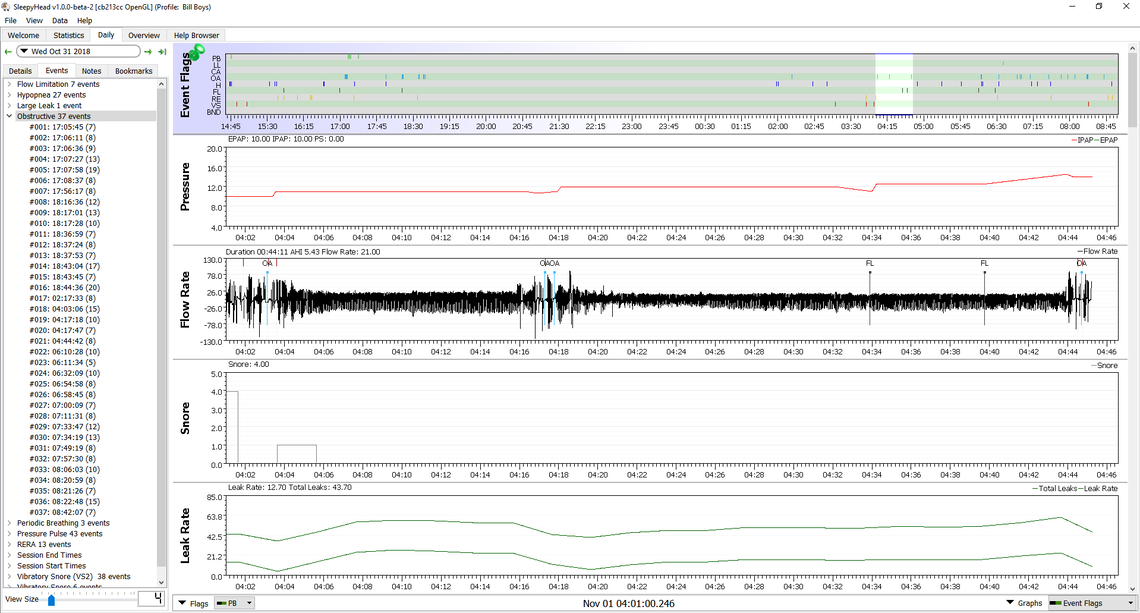Screen dimensions: 1140x613
Task: Open the Data menu
Action: [x=60, y=20]
